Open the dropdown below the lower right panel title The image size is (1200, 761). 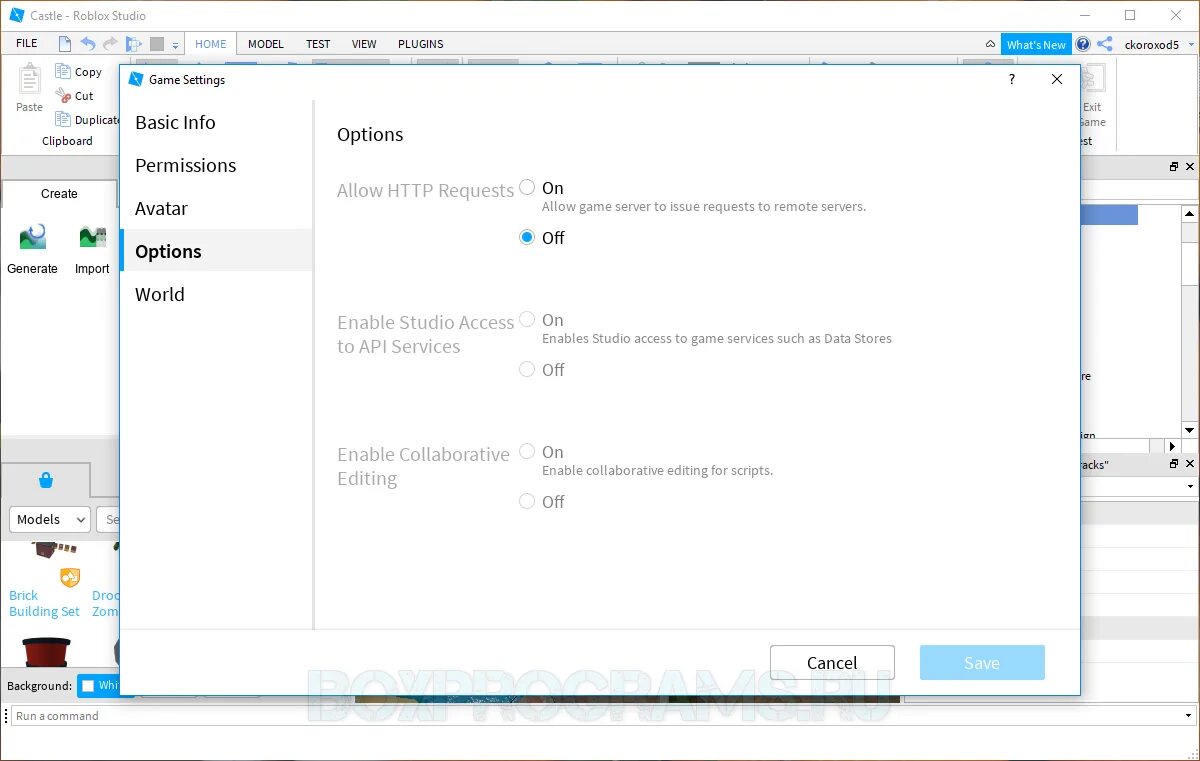[x=1190, y=486]
